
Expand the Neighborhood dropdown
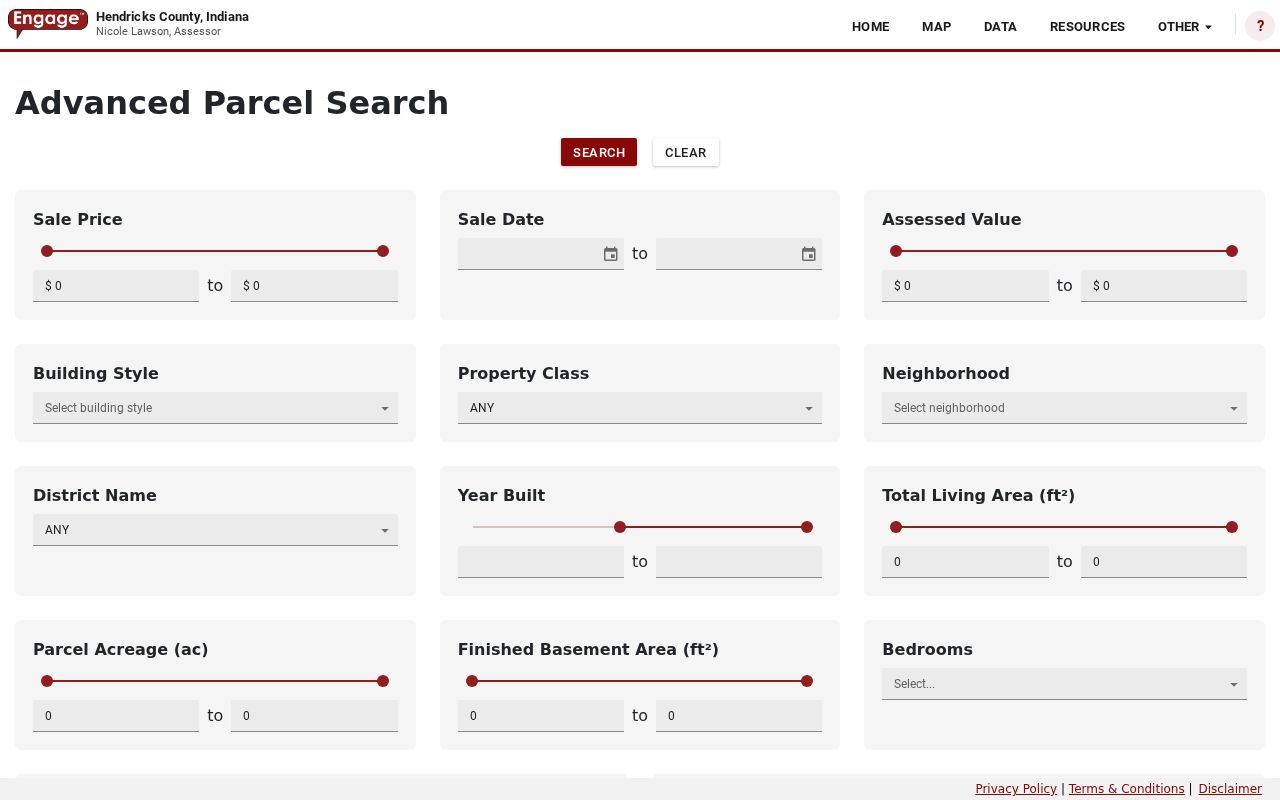[1064, 408]
